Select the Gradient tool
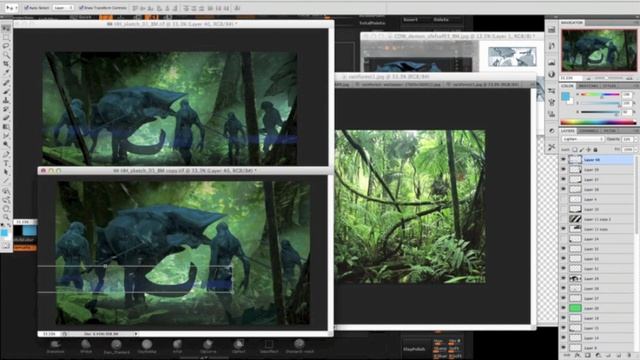This screenshot has width=640, height=360. 6,127
